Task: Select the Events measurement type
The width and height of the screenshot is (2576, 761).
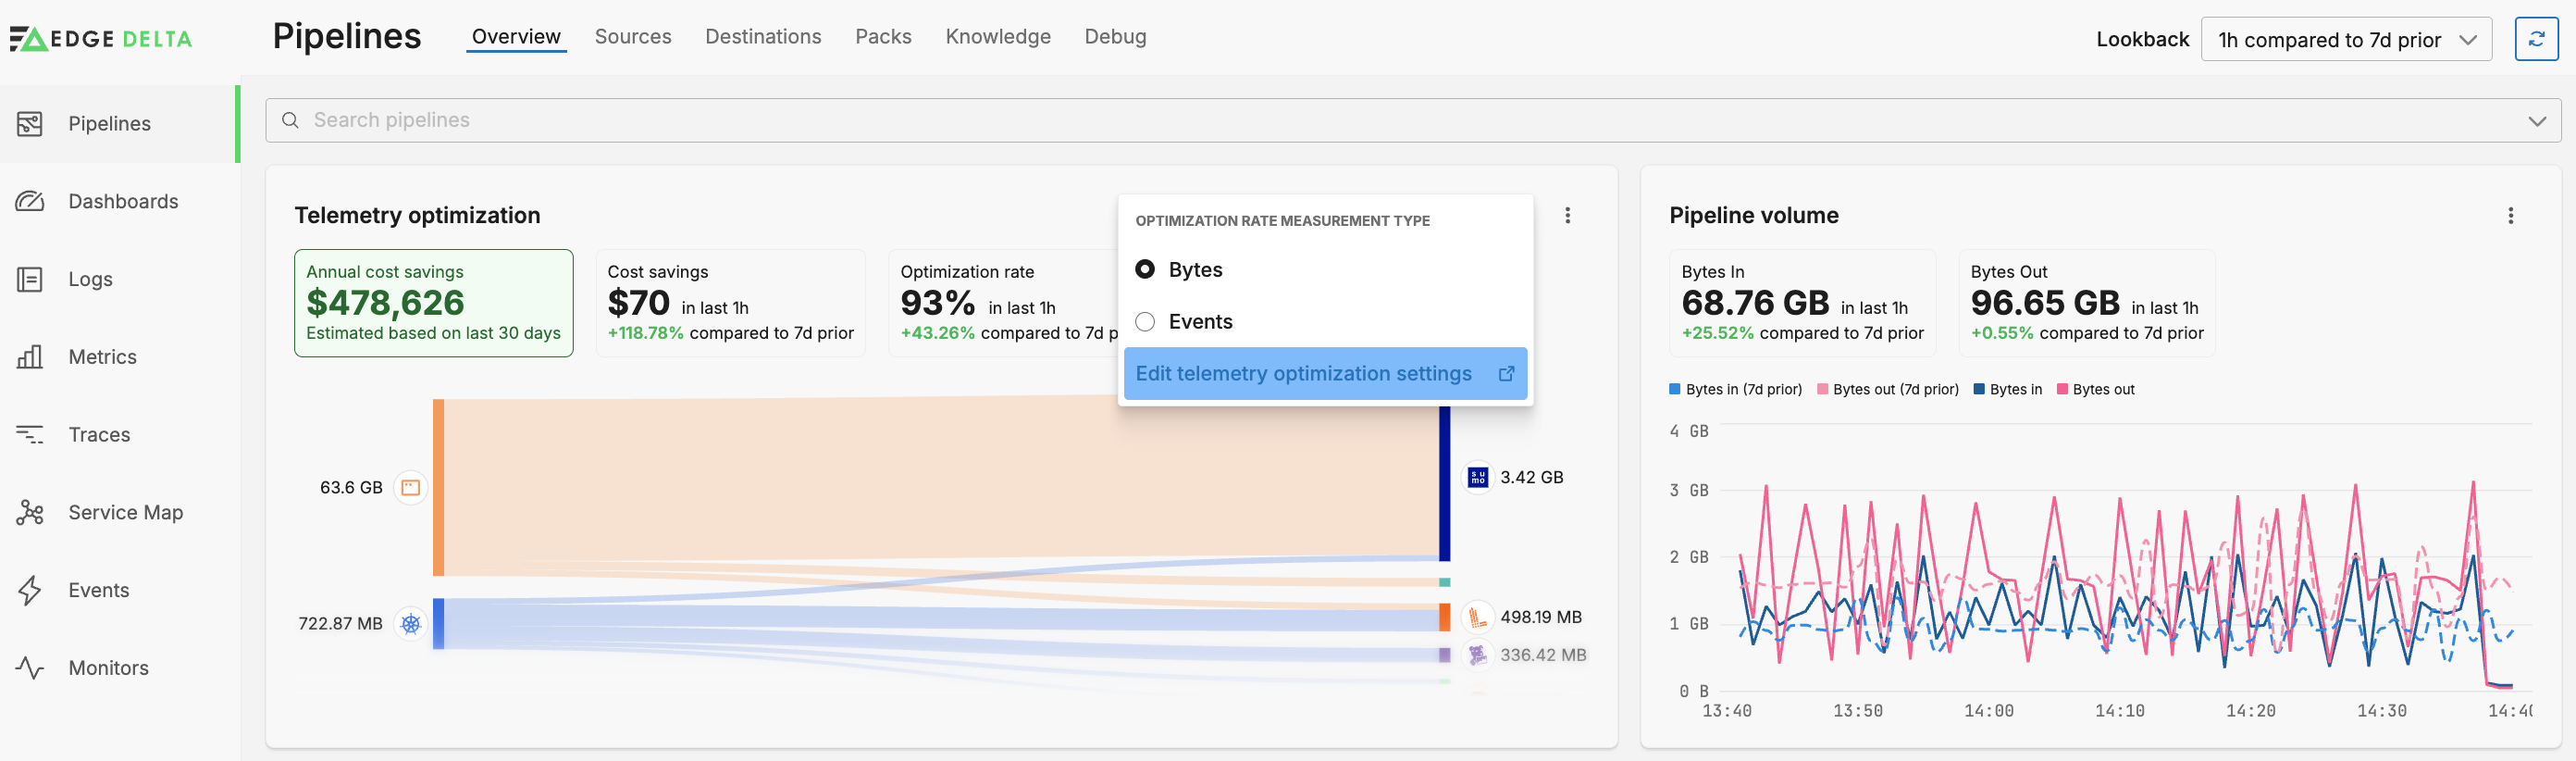Action: coord(1145,322)
